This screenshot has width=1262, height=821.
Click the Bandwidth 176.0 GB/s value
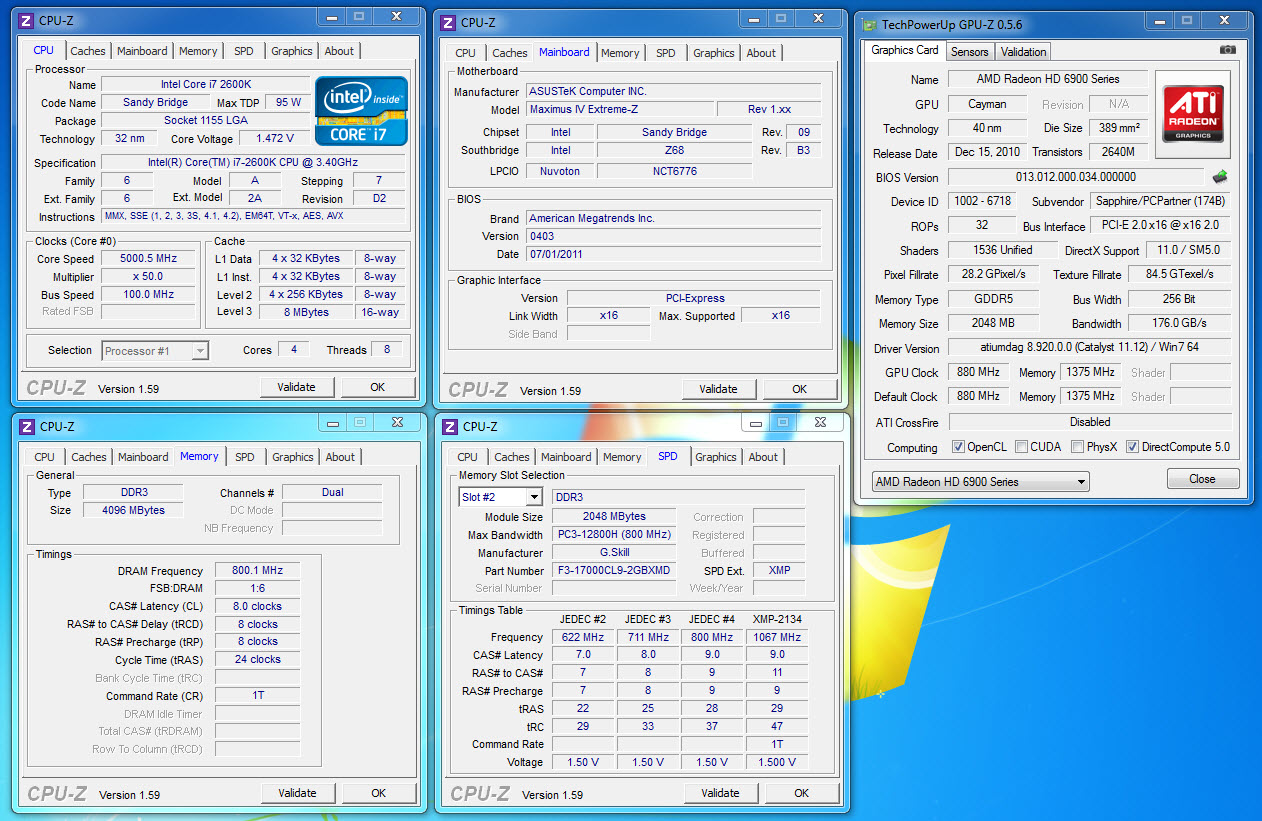point(1180,323)
